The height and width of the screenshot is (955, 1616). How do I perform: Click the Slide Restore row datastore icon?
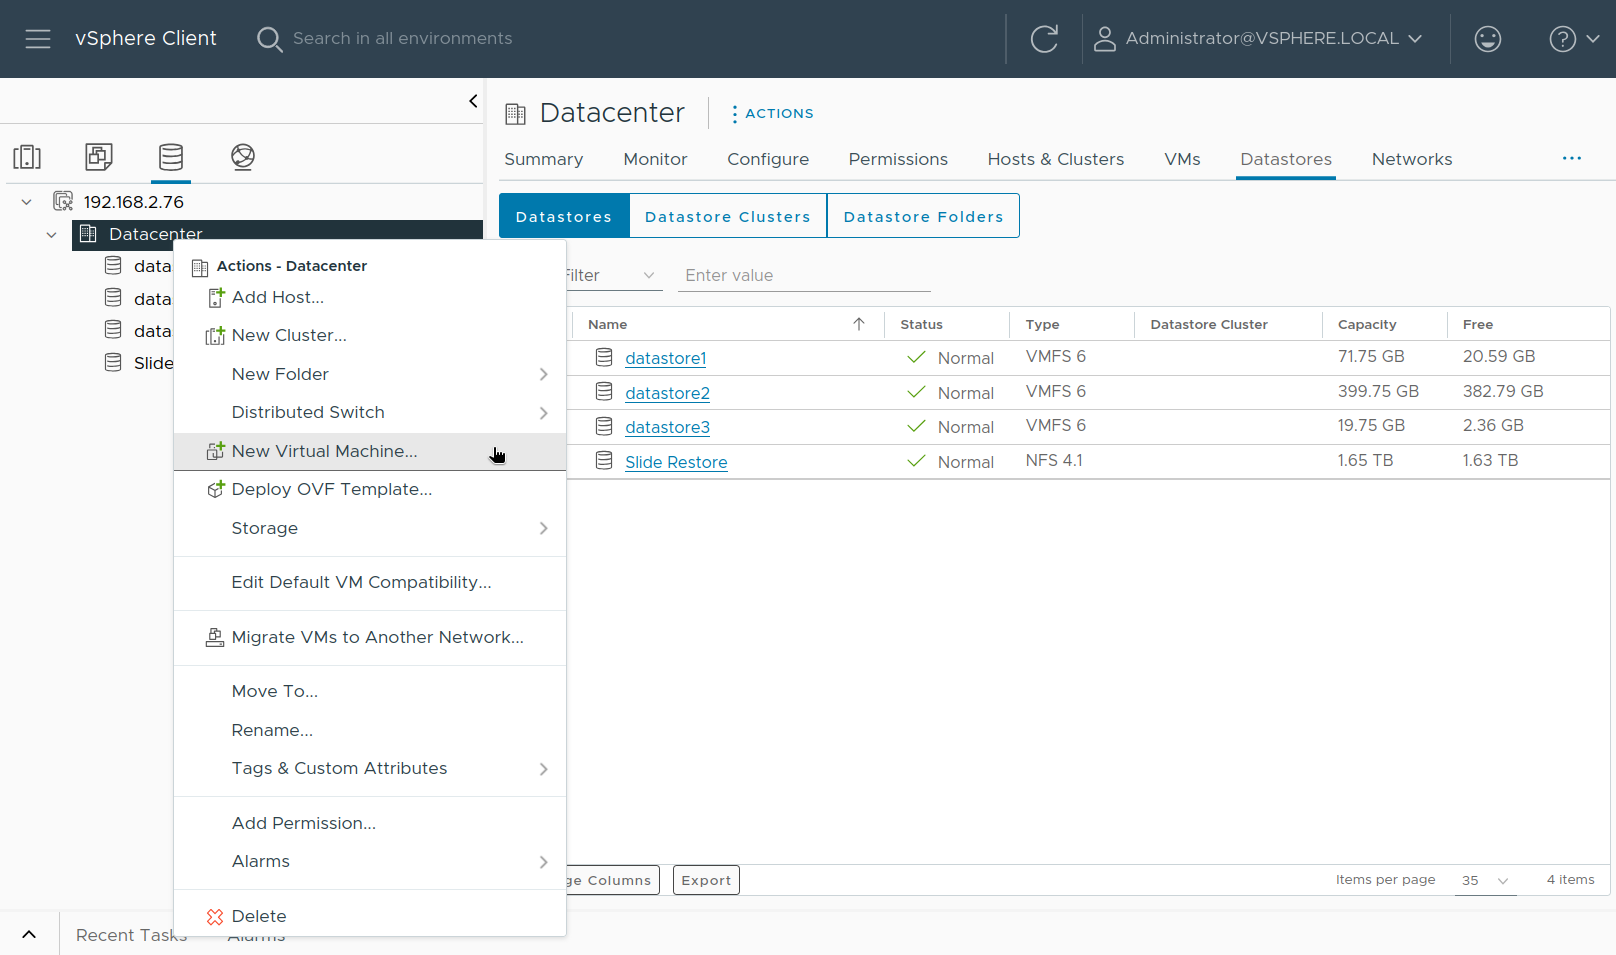click(x=604, y=460)
